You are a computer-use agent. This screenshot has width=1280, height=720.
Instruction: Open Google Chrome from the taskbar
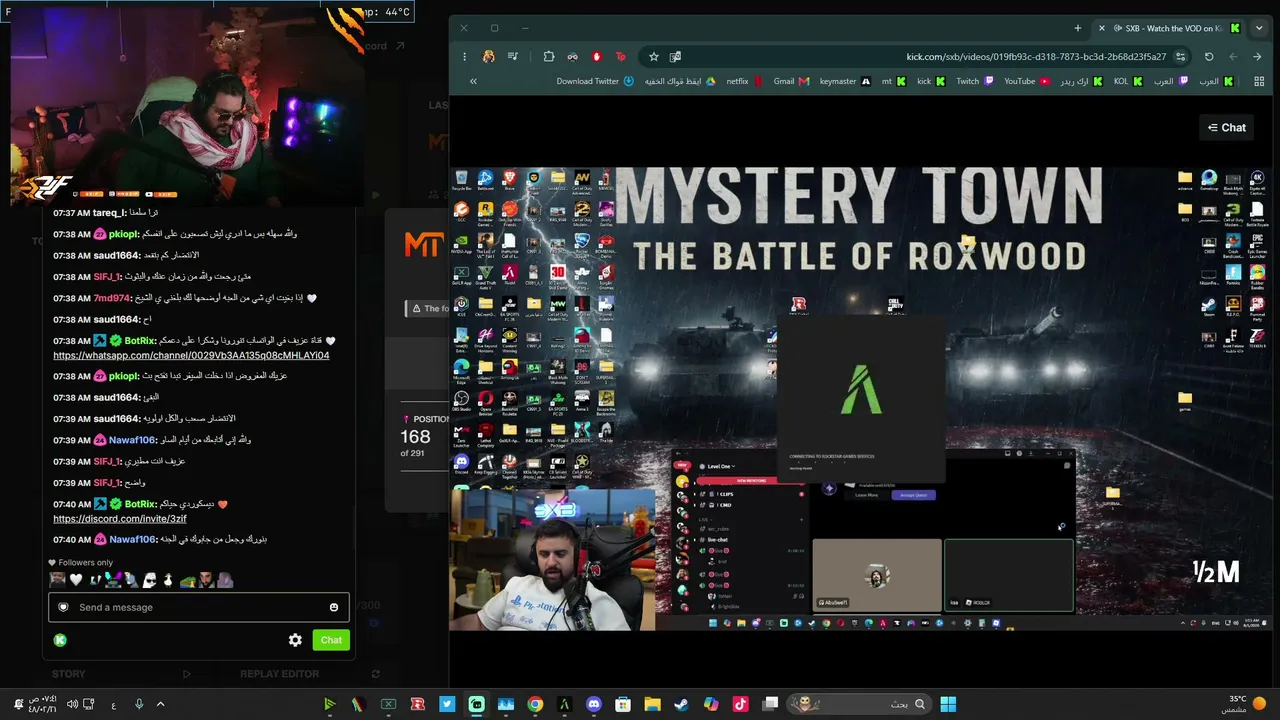pos(535,704)
